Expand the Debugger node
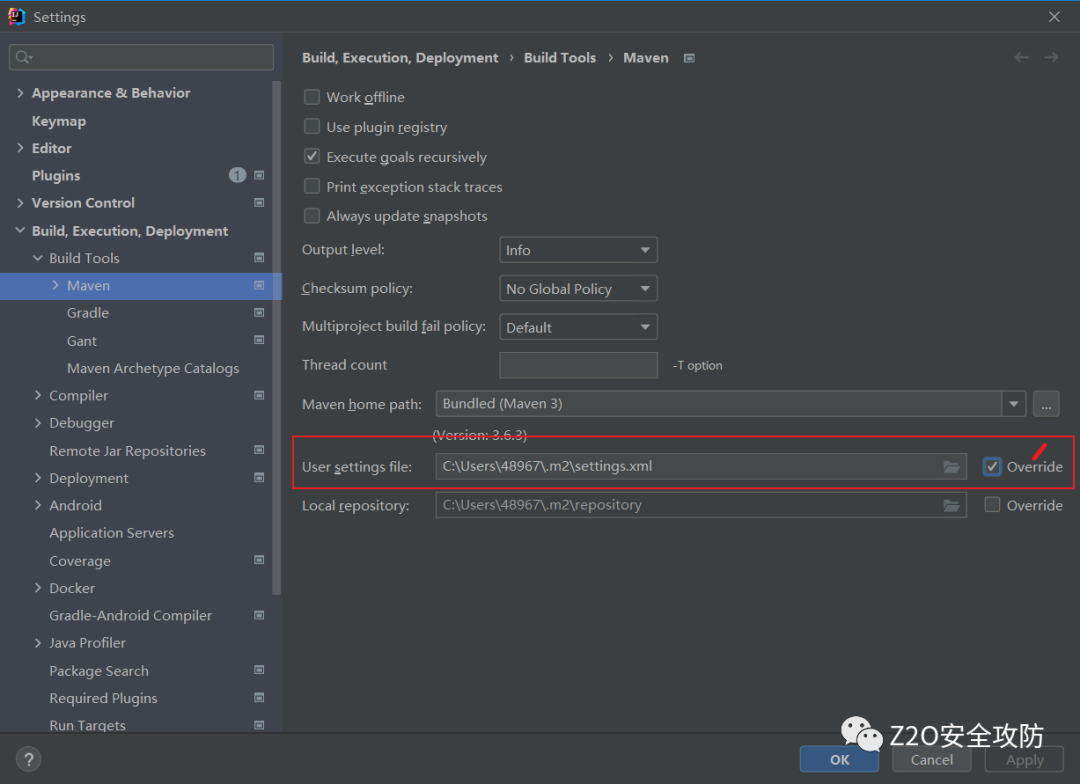The image size is (1080, 784). pos(38,422)
